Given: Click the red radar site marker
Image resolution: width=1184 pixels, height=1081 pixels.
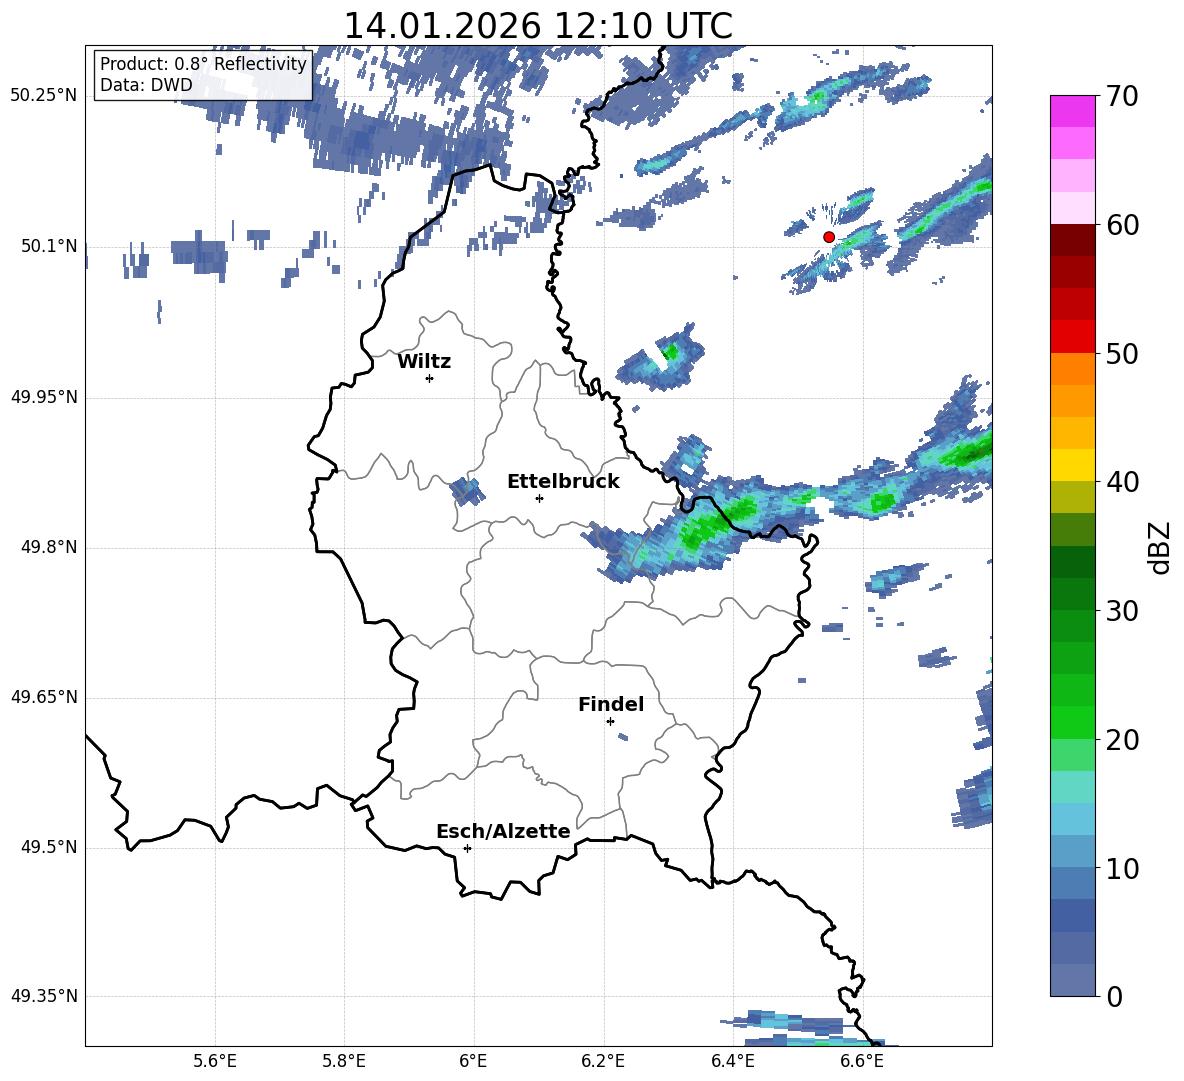Looking at the screenshot, I should [828, 237].
